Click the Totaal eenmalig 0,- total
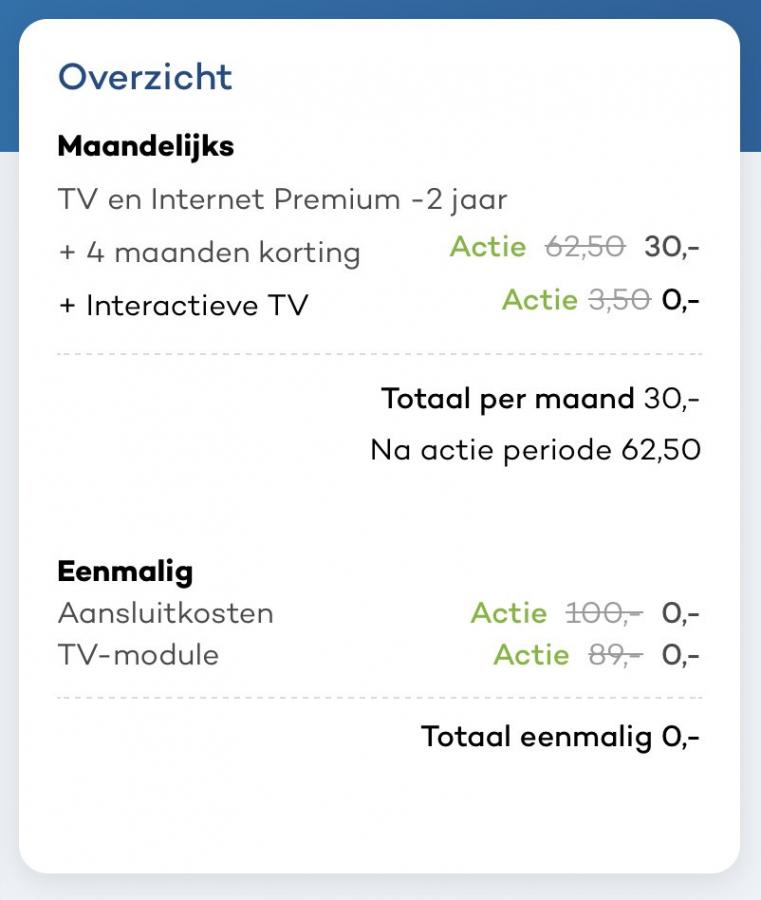 pos(560,736)
